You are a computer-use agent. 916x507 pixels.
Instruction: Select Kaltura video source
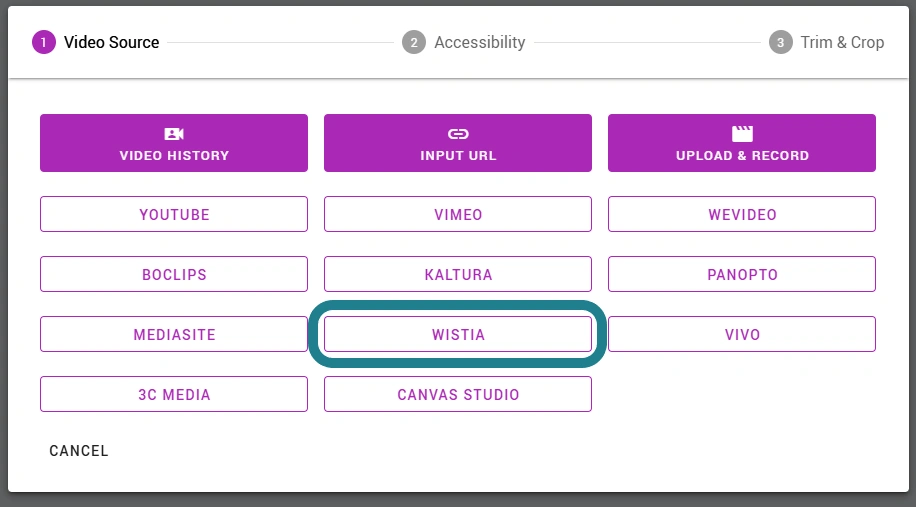click(458, 275)
